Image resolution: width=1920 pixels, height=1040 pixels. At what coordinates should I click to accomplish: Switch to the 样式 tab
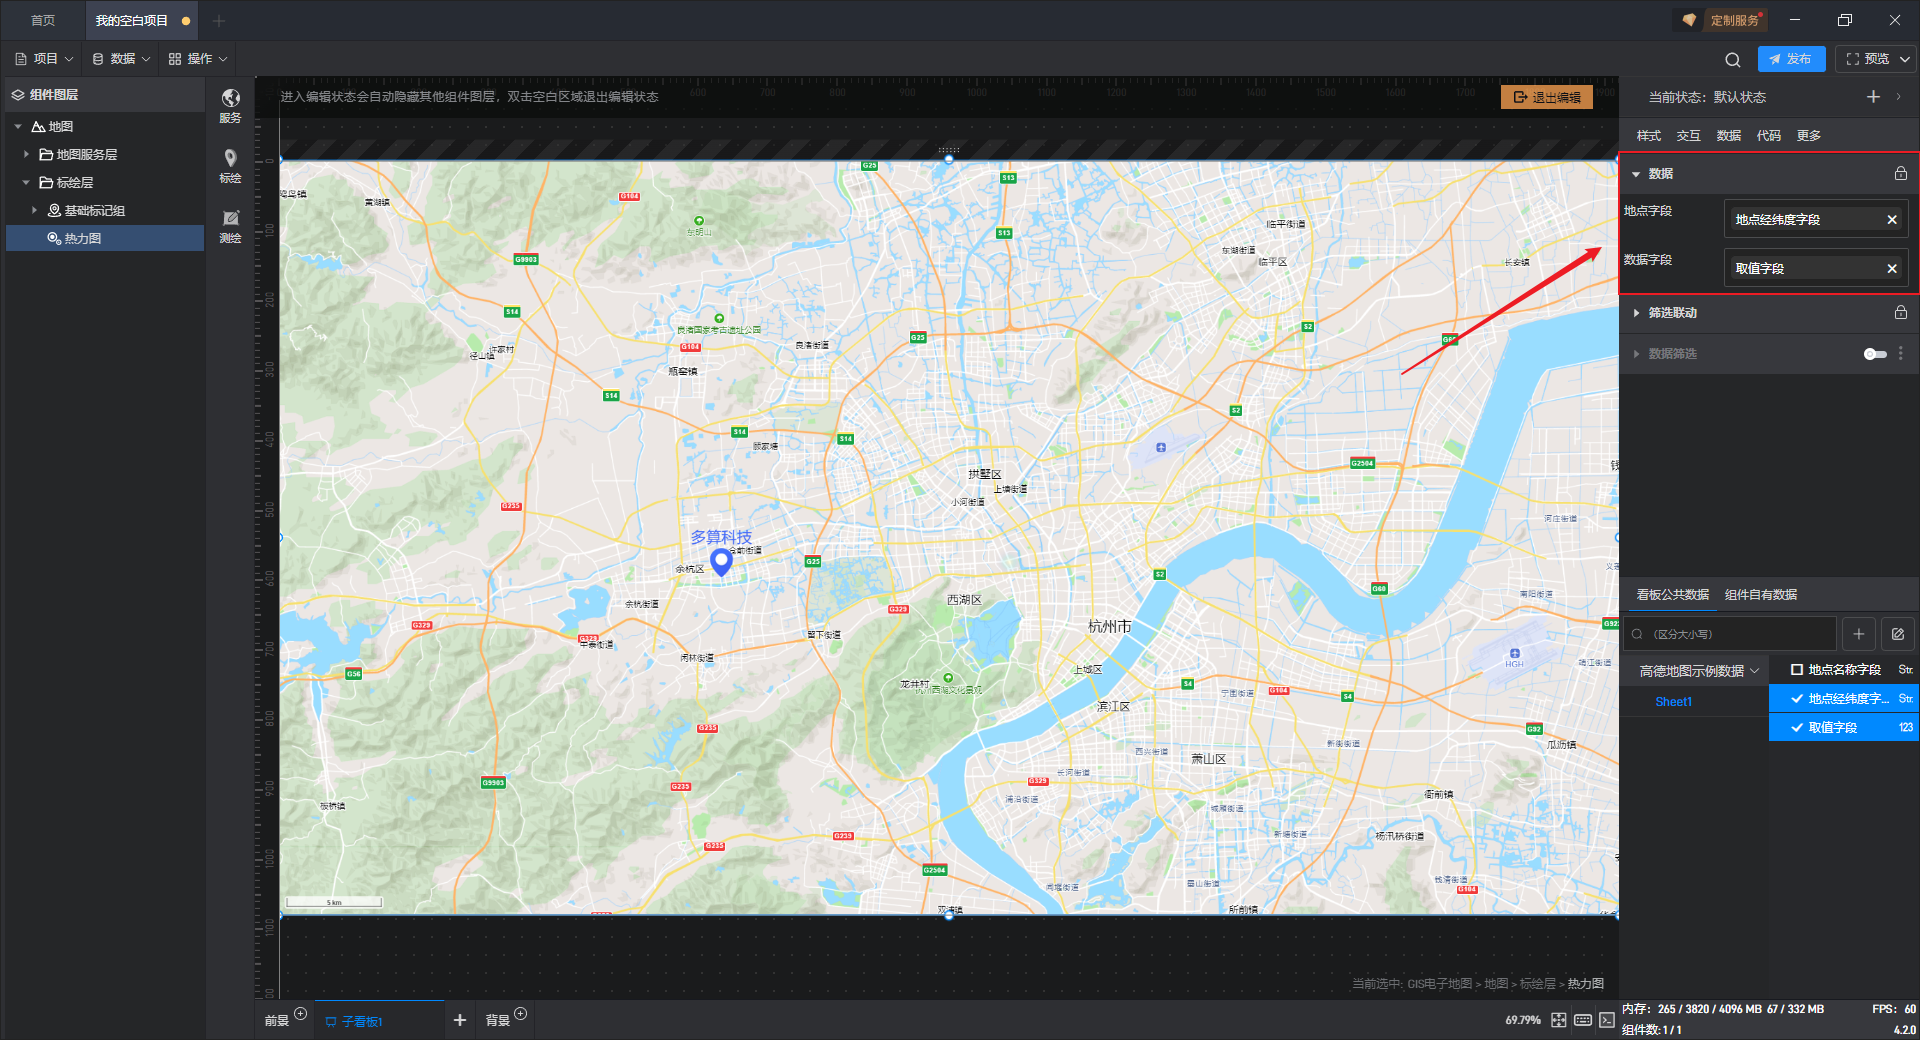click(1649, 136)
